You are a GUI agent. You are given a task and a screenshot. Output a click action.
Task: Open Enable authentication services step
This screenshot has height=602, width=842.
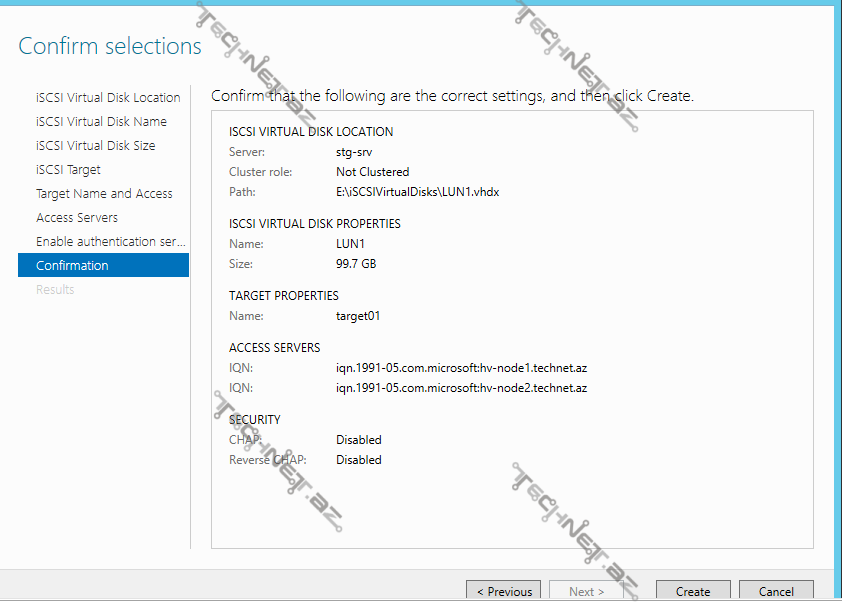110,241
